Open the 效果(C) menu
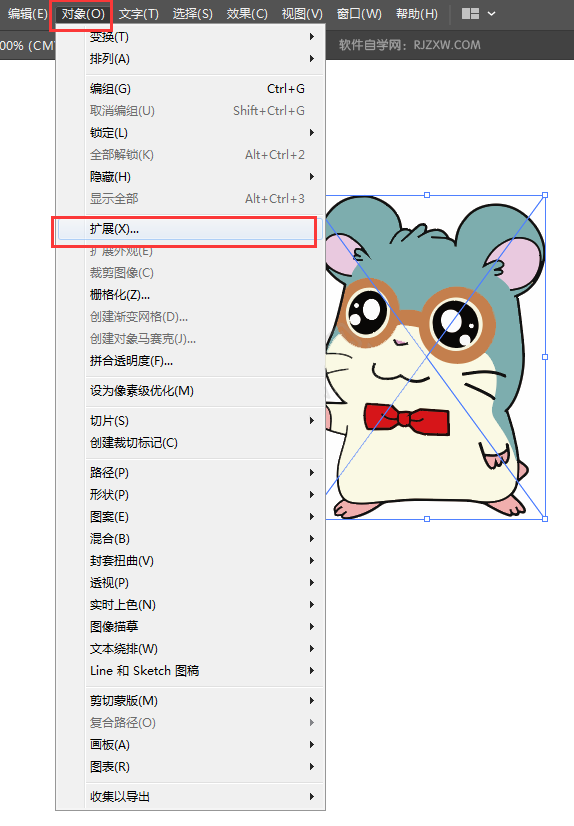Viewport: 574px width, 826px height. pos(247,14)
